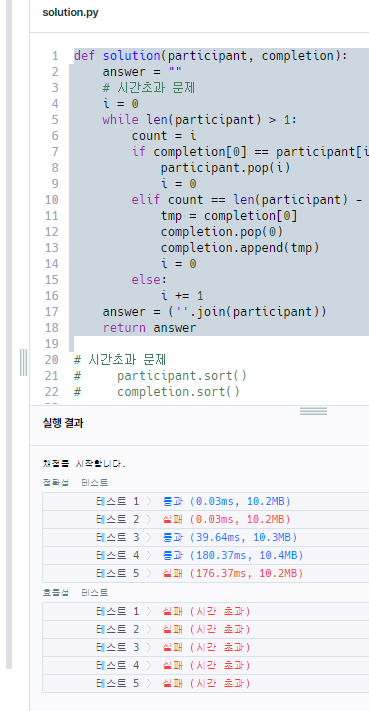Select efficiency row 테스트 1 실패 (시간 초과)
This screenshot has width=369, height=711.
(x=205, y=612)
